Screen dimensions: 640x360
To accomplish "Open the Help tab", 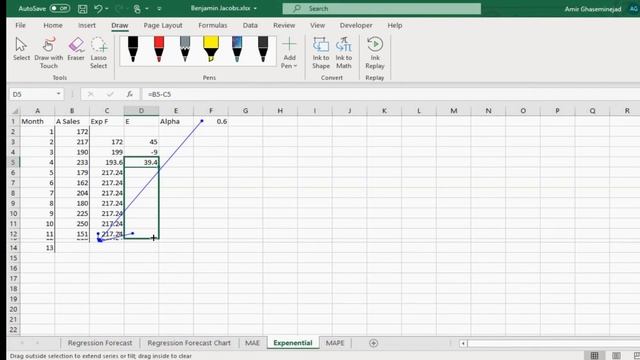I will click(395, 25).
